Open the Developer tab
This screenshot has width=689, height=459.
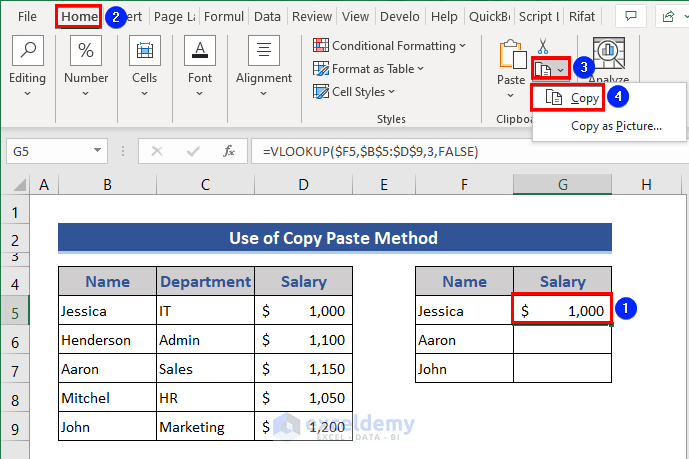pyautogui.click(x=399, y=17)
